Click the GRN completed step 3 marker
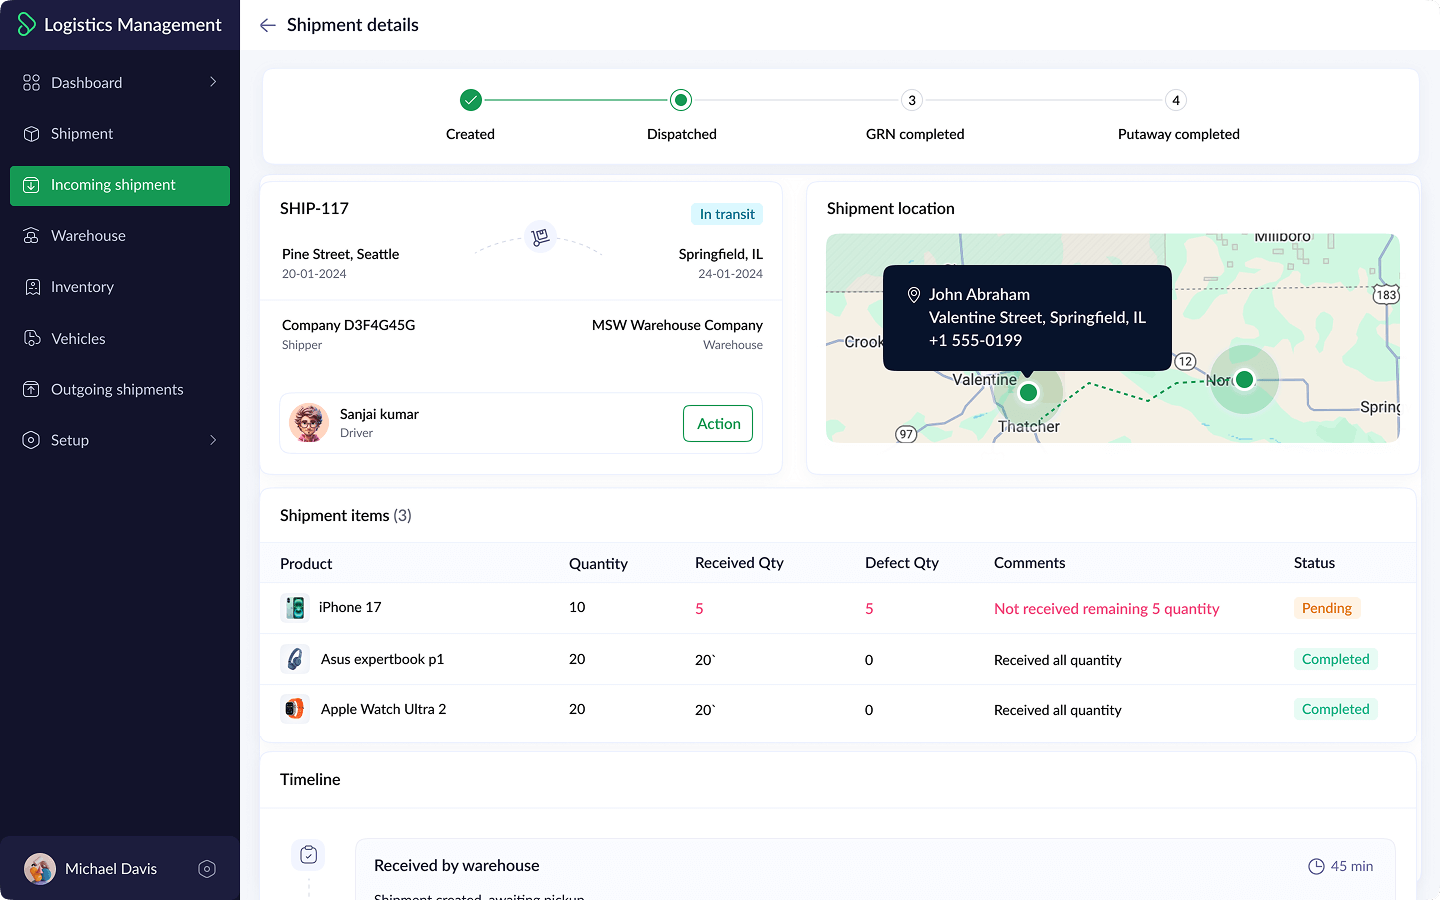Screen dimensions: 1440x900 (x=911, y=100)
